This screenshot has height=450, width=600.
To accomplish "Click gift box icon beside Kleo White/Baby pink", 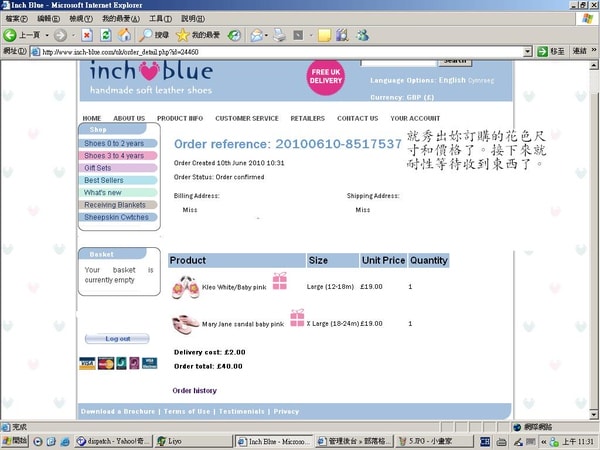I will [280, 281].
